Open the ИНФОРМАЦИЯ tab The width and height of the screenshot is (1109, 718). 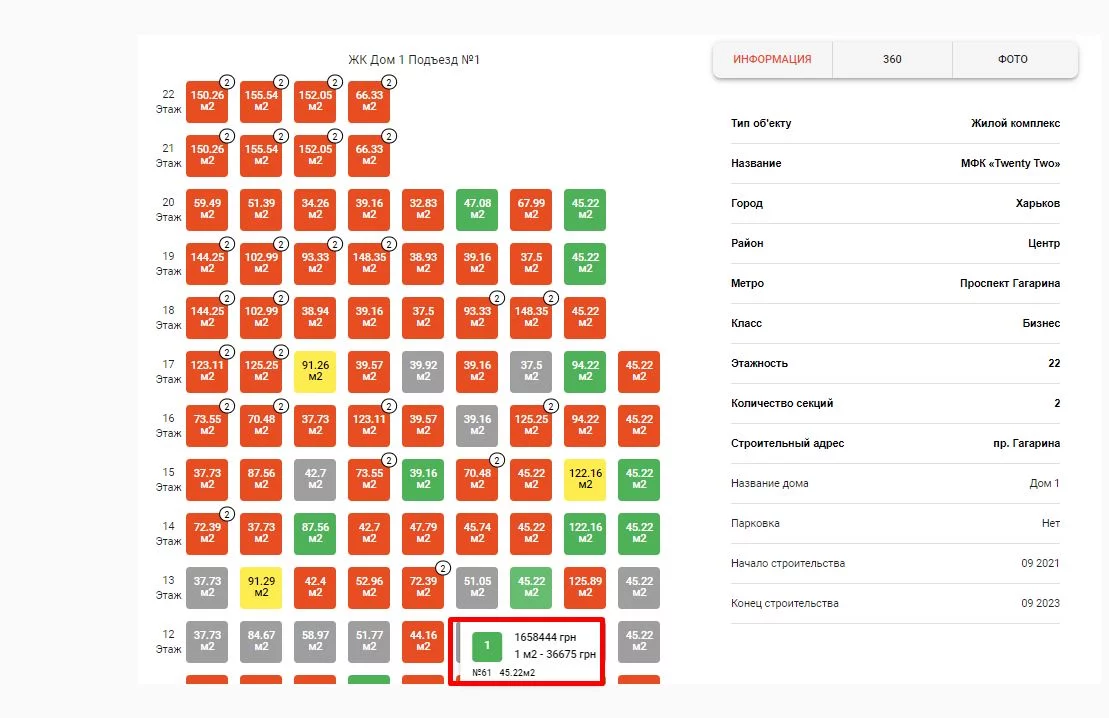(x=772, y=59)
